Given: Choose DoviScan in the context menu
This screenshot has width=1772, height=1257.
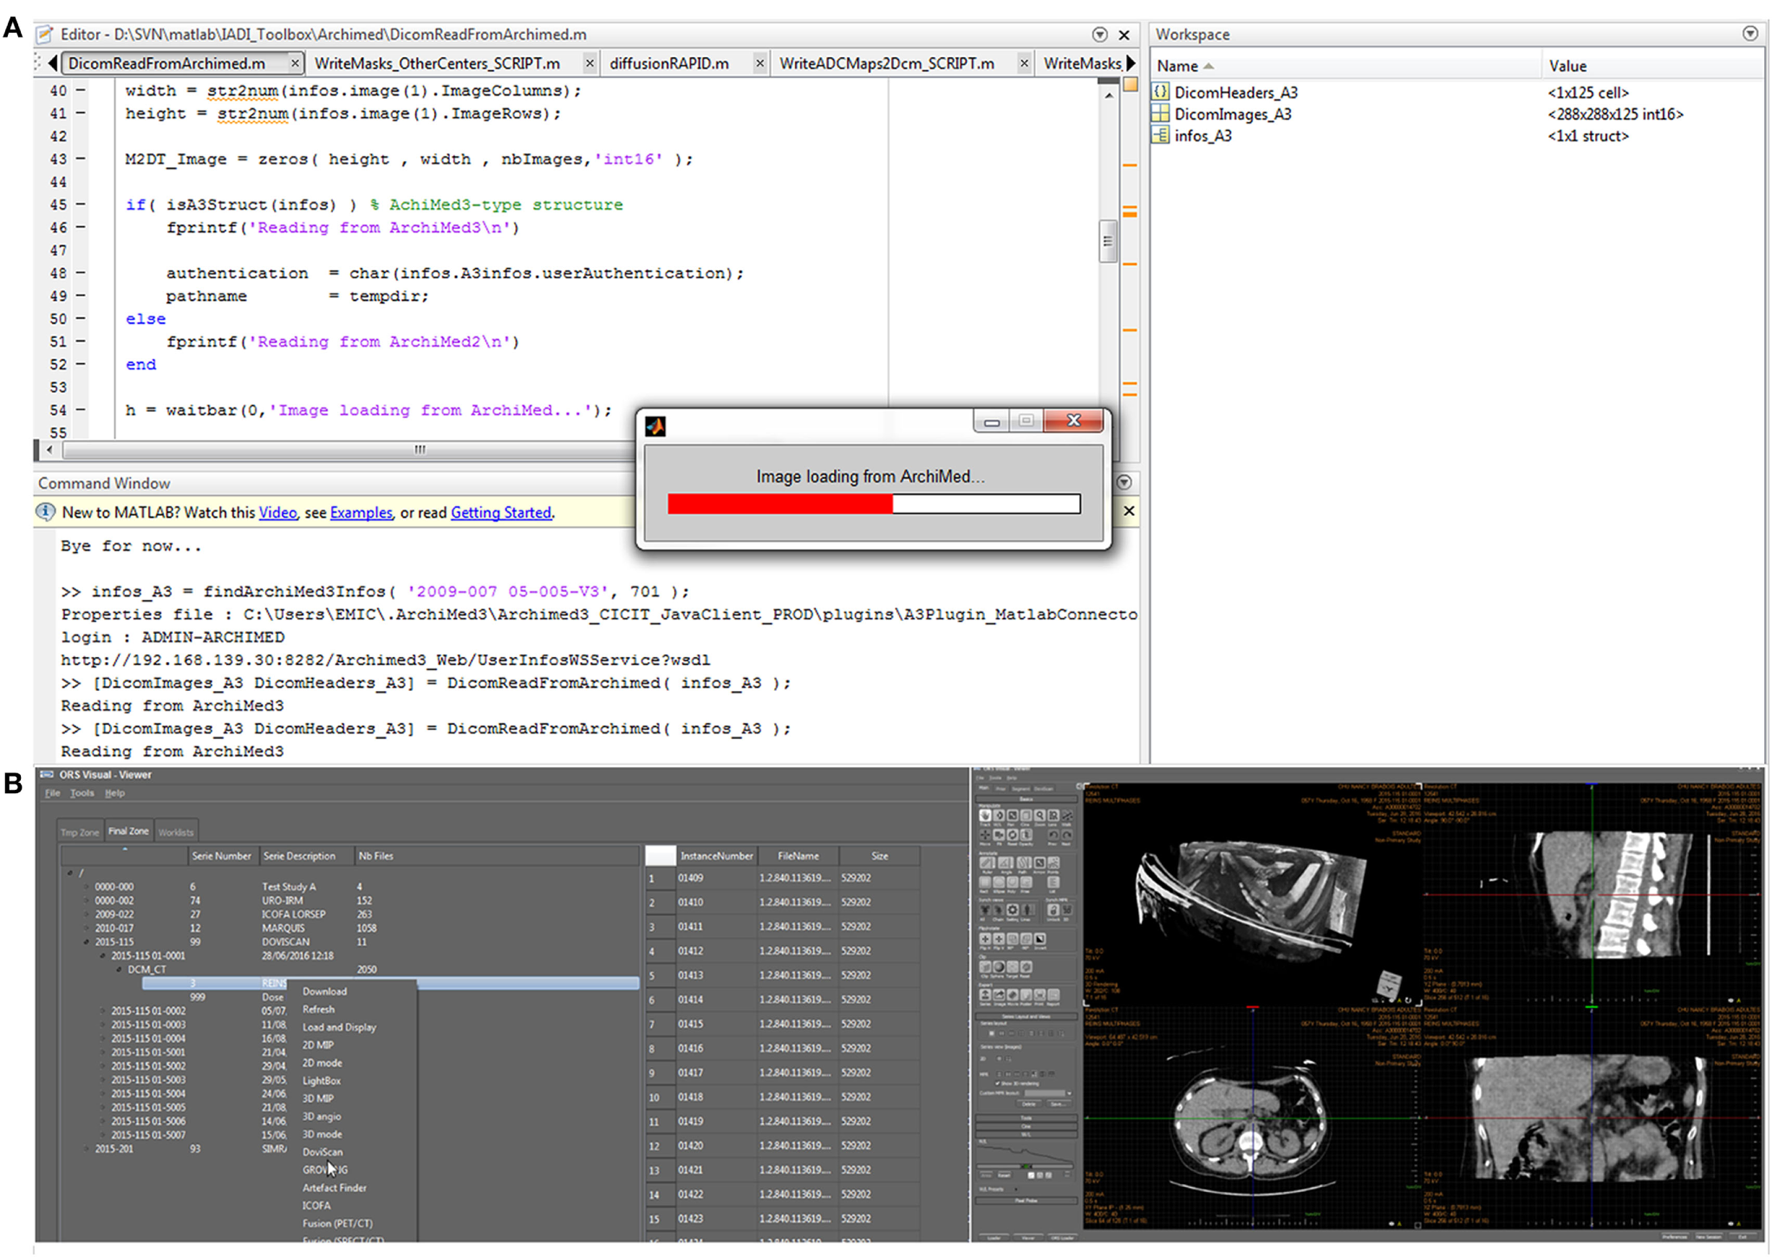Looking at the screenshot, I should (x=322, y=1152).
